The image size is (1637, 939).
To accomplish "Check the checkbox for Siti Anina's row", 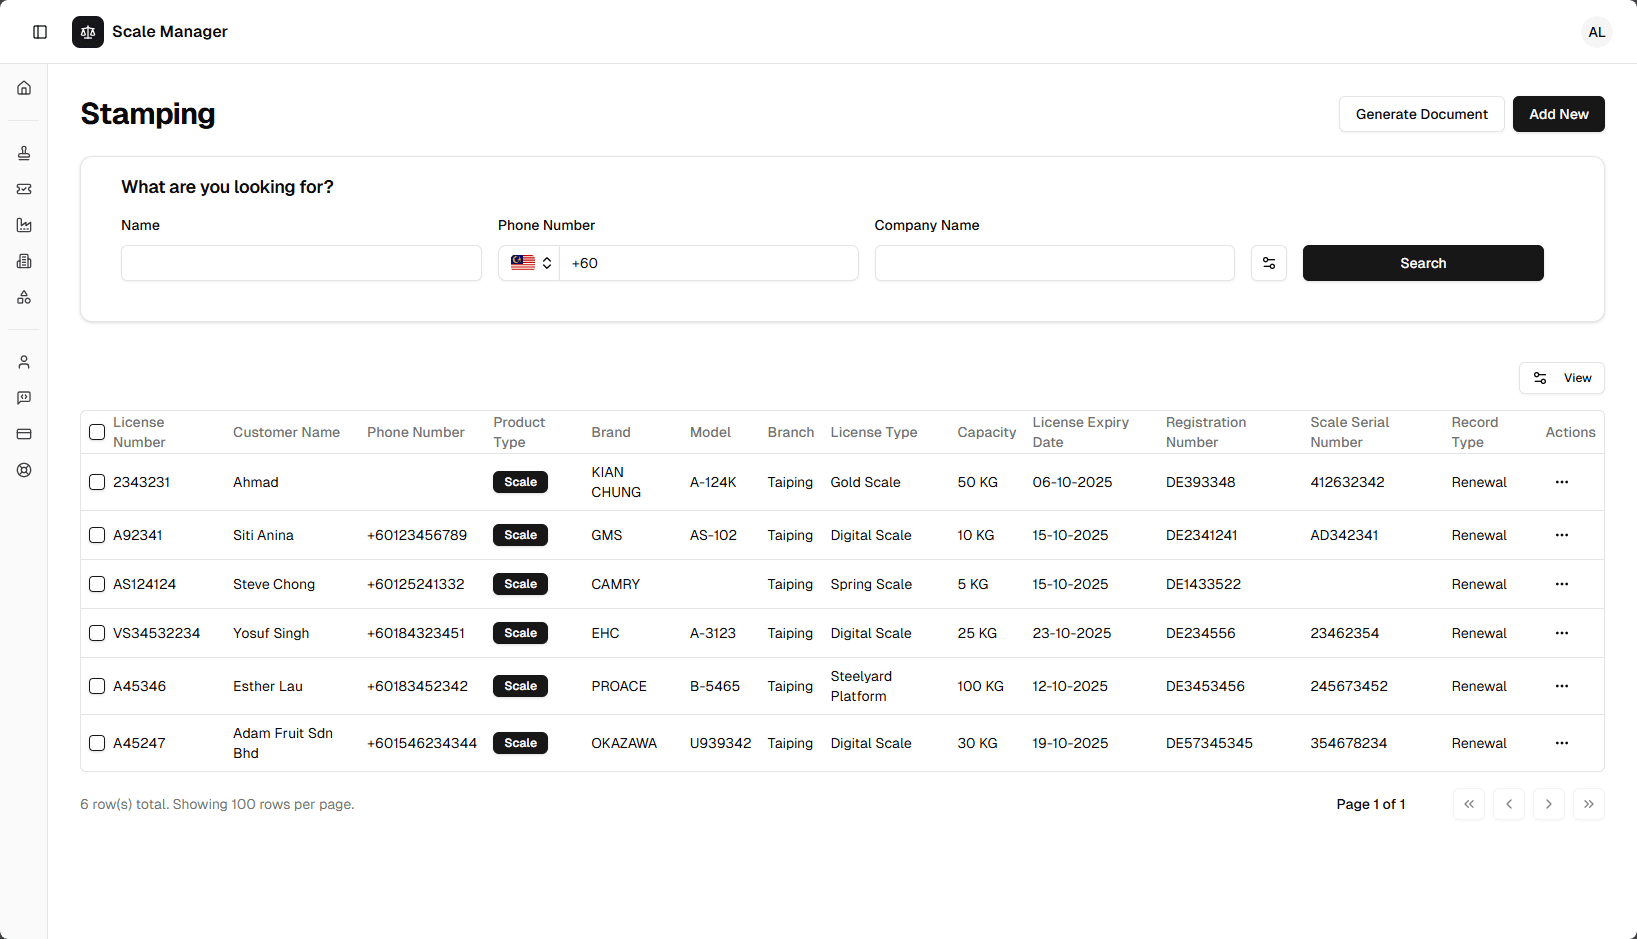I will point(97,535).
